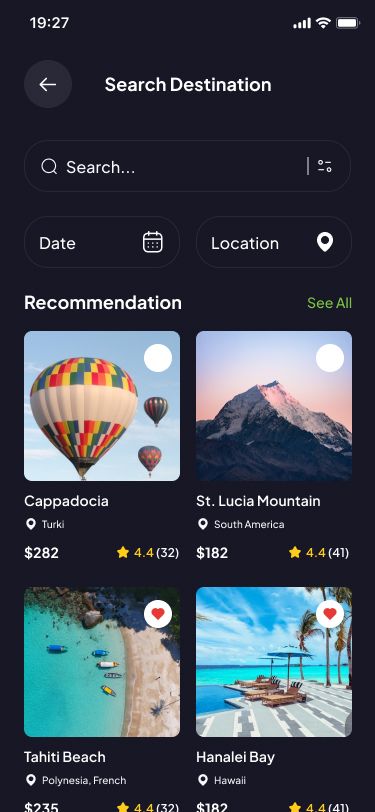The height and width of the screenshot is (812, 375).
Task: Open the Date picker field
Action: (102, 242)
